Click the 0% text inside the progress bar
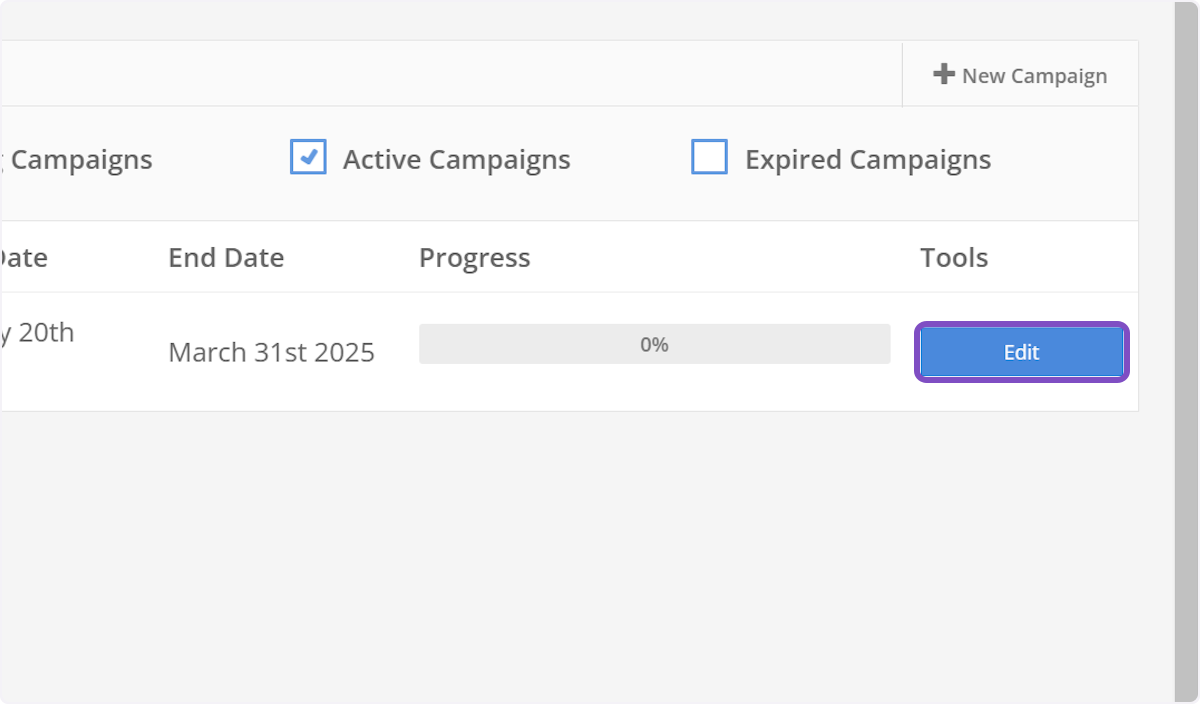The image size is (1200, 704). [x=654, y=343]
